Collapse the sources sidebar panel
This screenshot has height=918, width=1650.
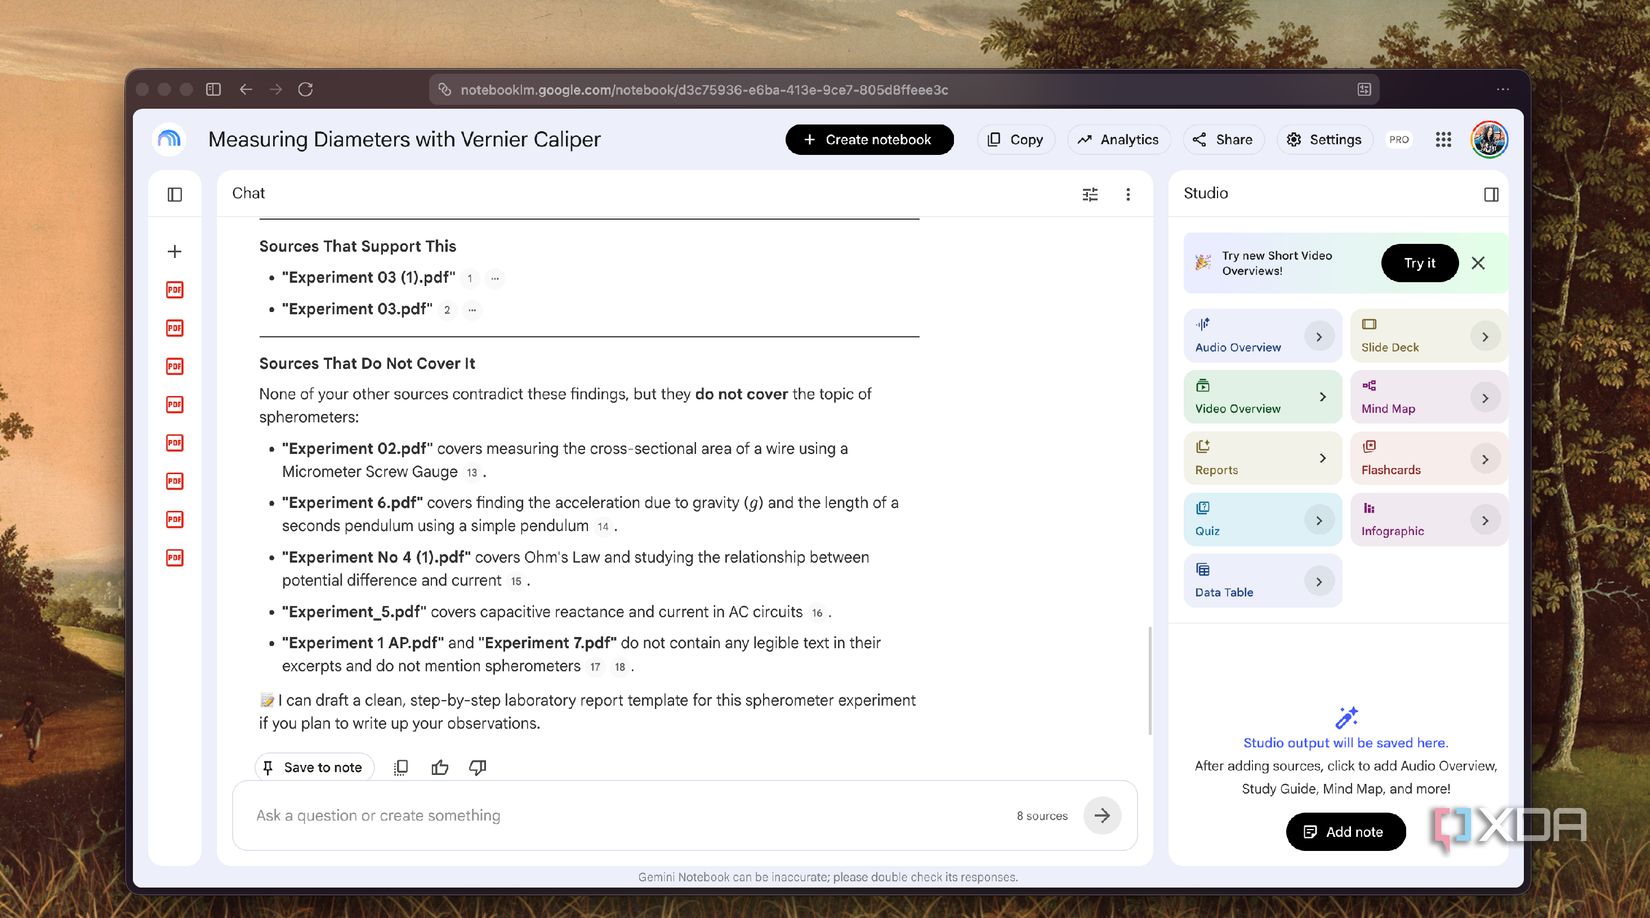click(x=175, y=194)
